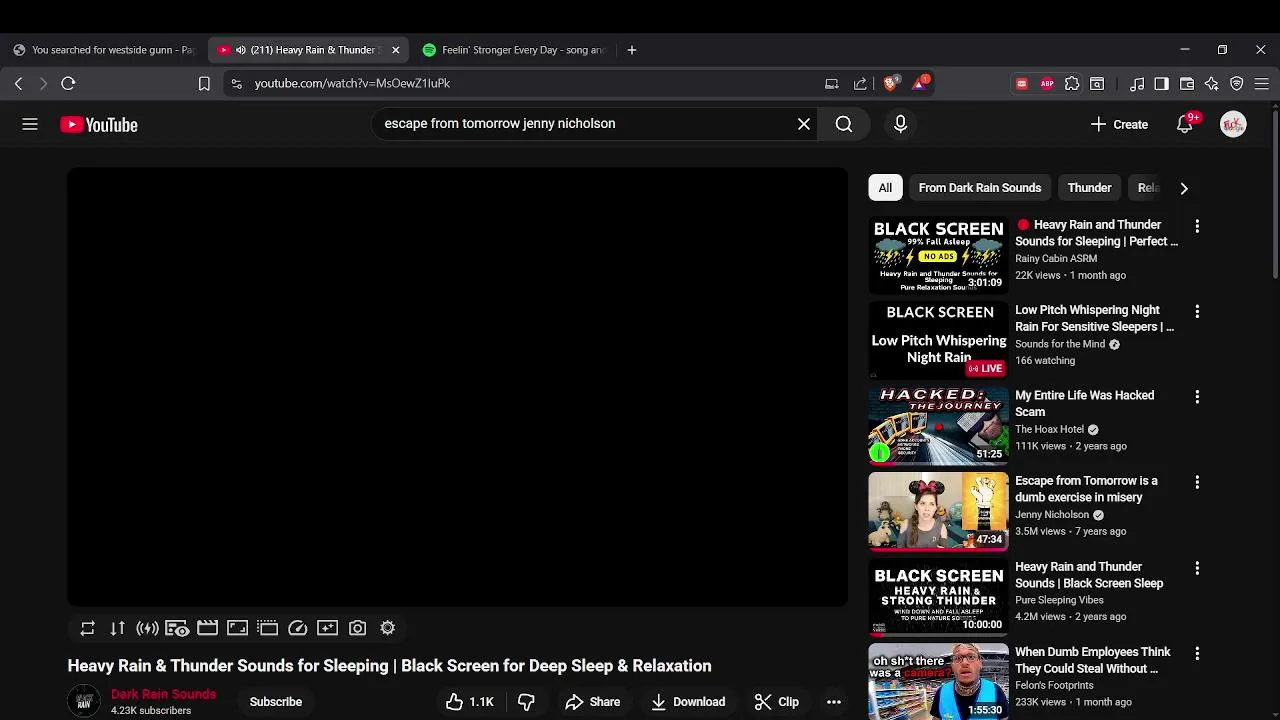Screen dimensions: 1280x720
Task: Click the Clip scissors button
Action: (777, 702)
